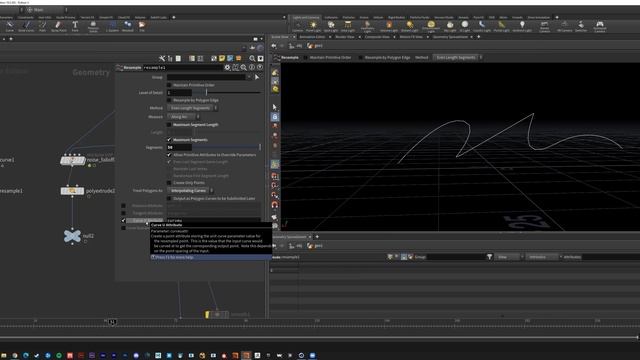Select the Metaball shelf tool
The width and height of the screenshot is (640, 360).
(128, 27)
